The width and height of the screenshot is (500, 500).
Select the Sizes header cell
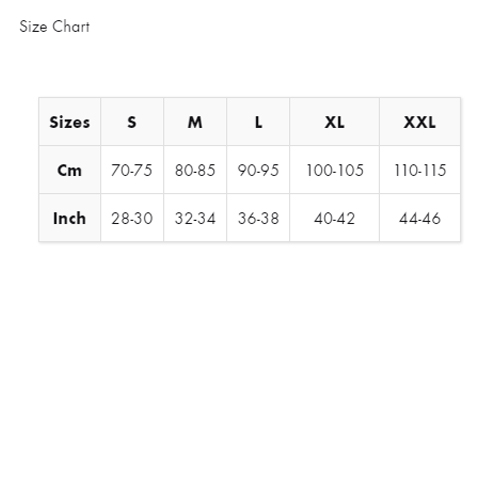(x=70, y=122)
